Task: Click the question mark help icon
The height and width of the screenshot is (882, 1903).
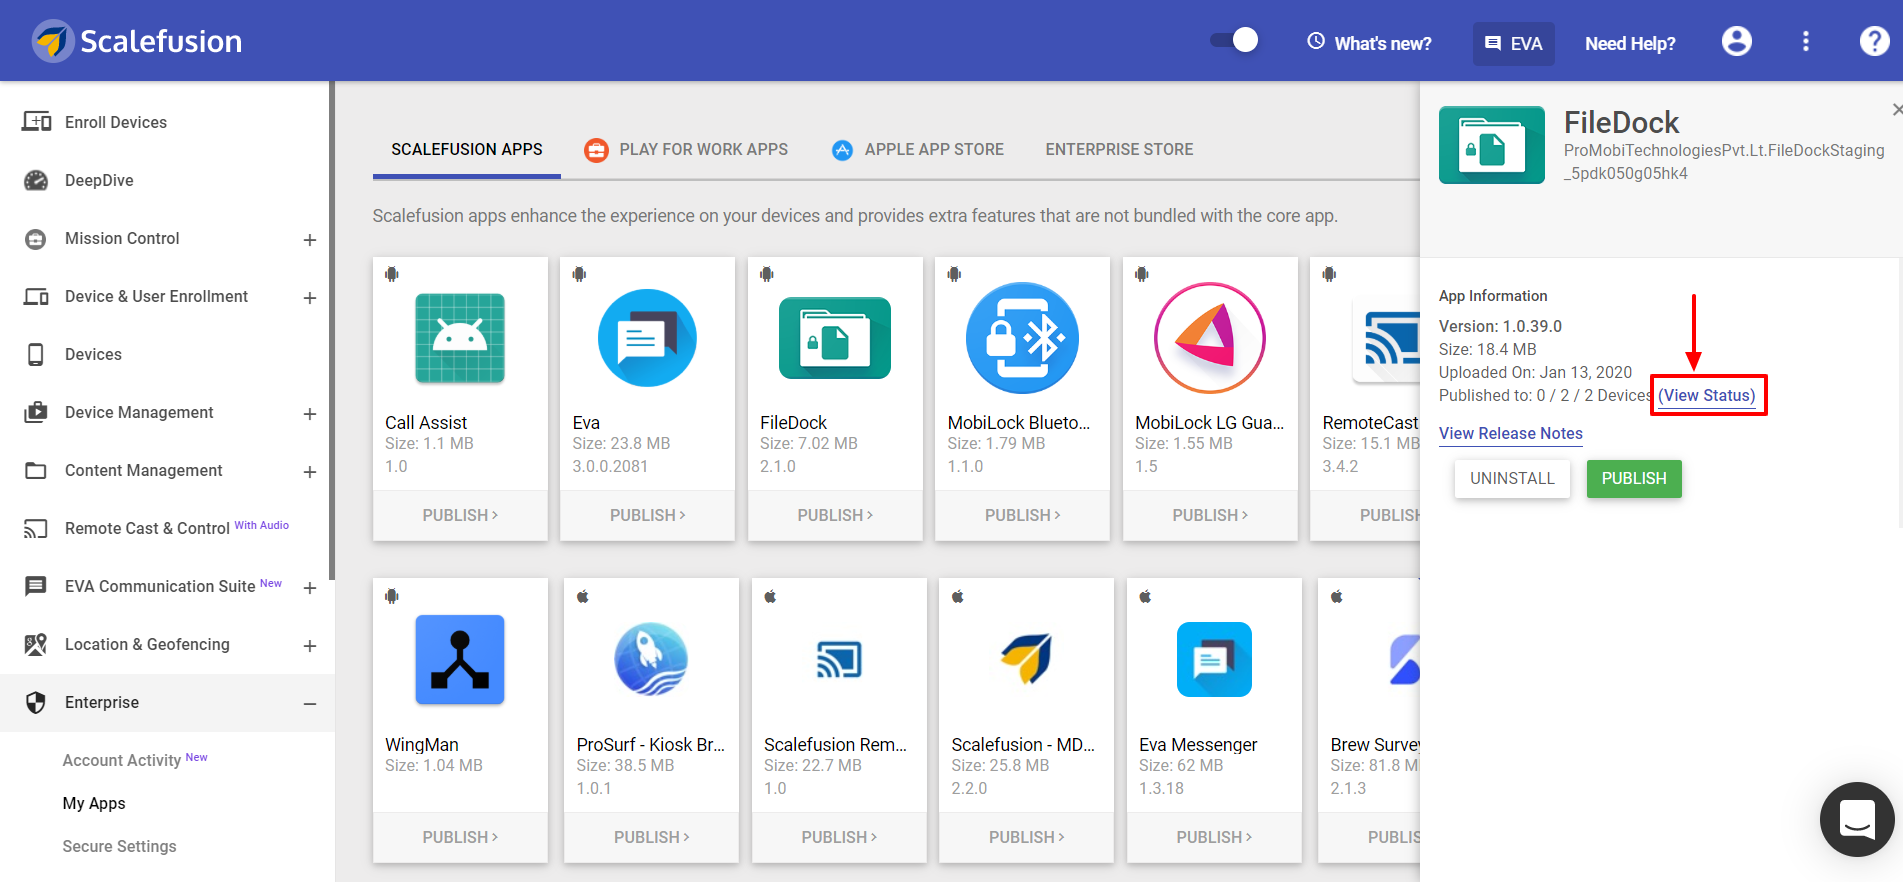Action: 1874,41
